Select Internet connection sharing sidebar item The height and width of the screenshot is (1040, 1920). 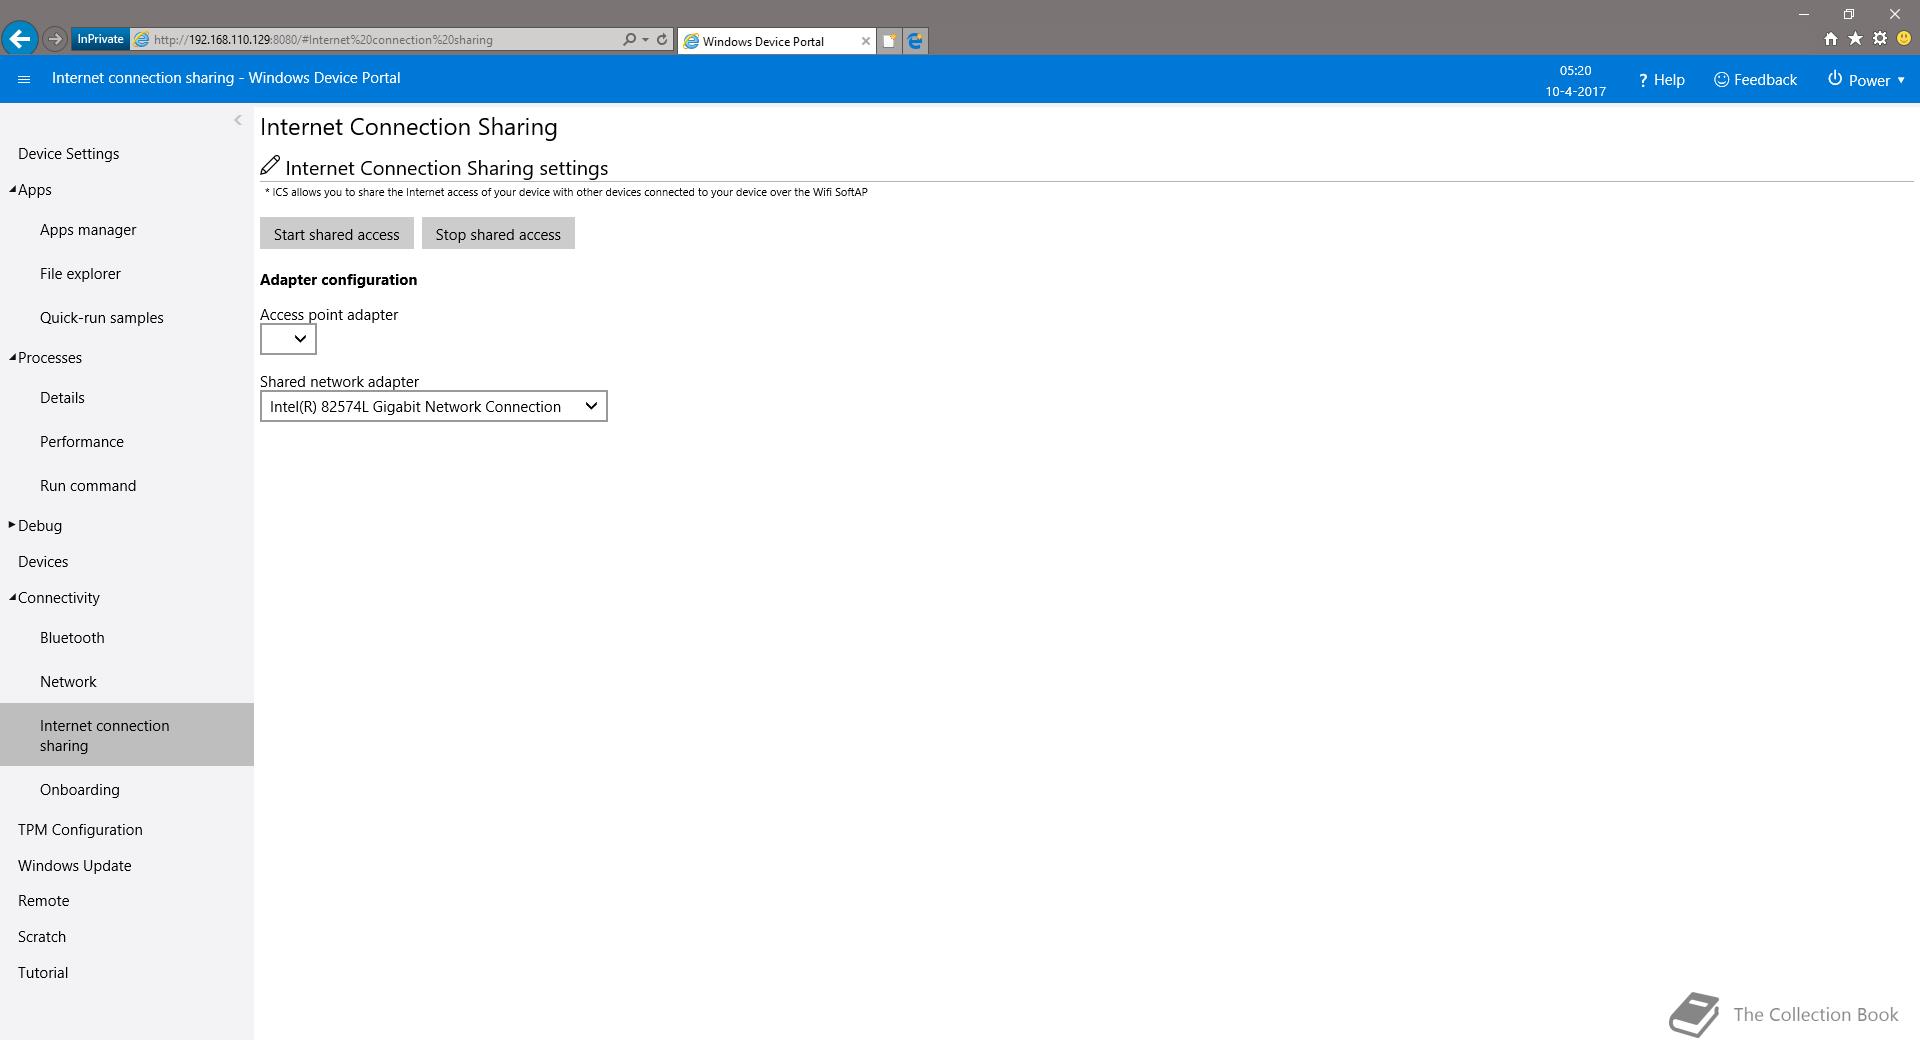pyautogui.click(x=127, y=735)
